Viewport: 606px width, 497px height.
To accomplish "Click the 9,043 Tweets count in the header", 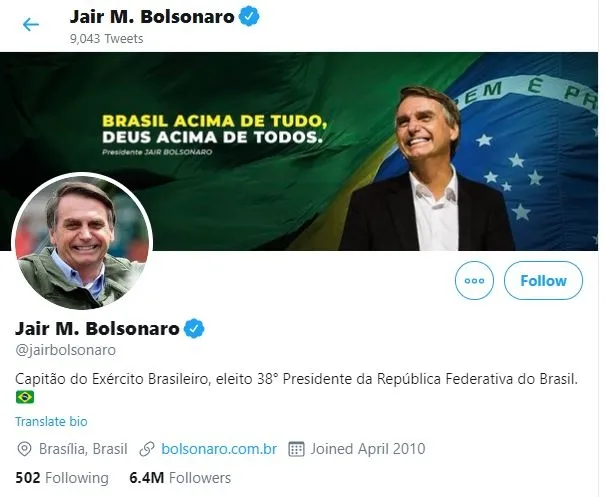I will (x=106, y=39).
